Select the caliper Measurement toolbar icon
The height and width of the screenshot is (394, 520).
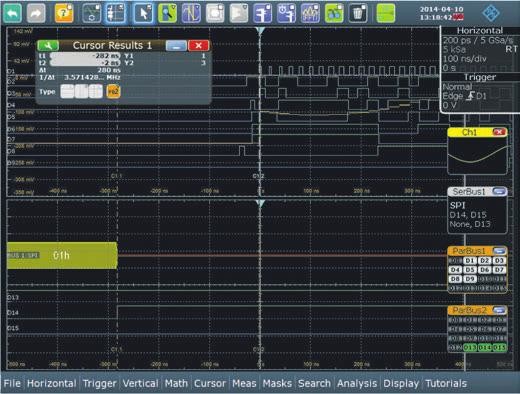click(263, 13)
